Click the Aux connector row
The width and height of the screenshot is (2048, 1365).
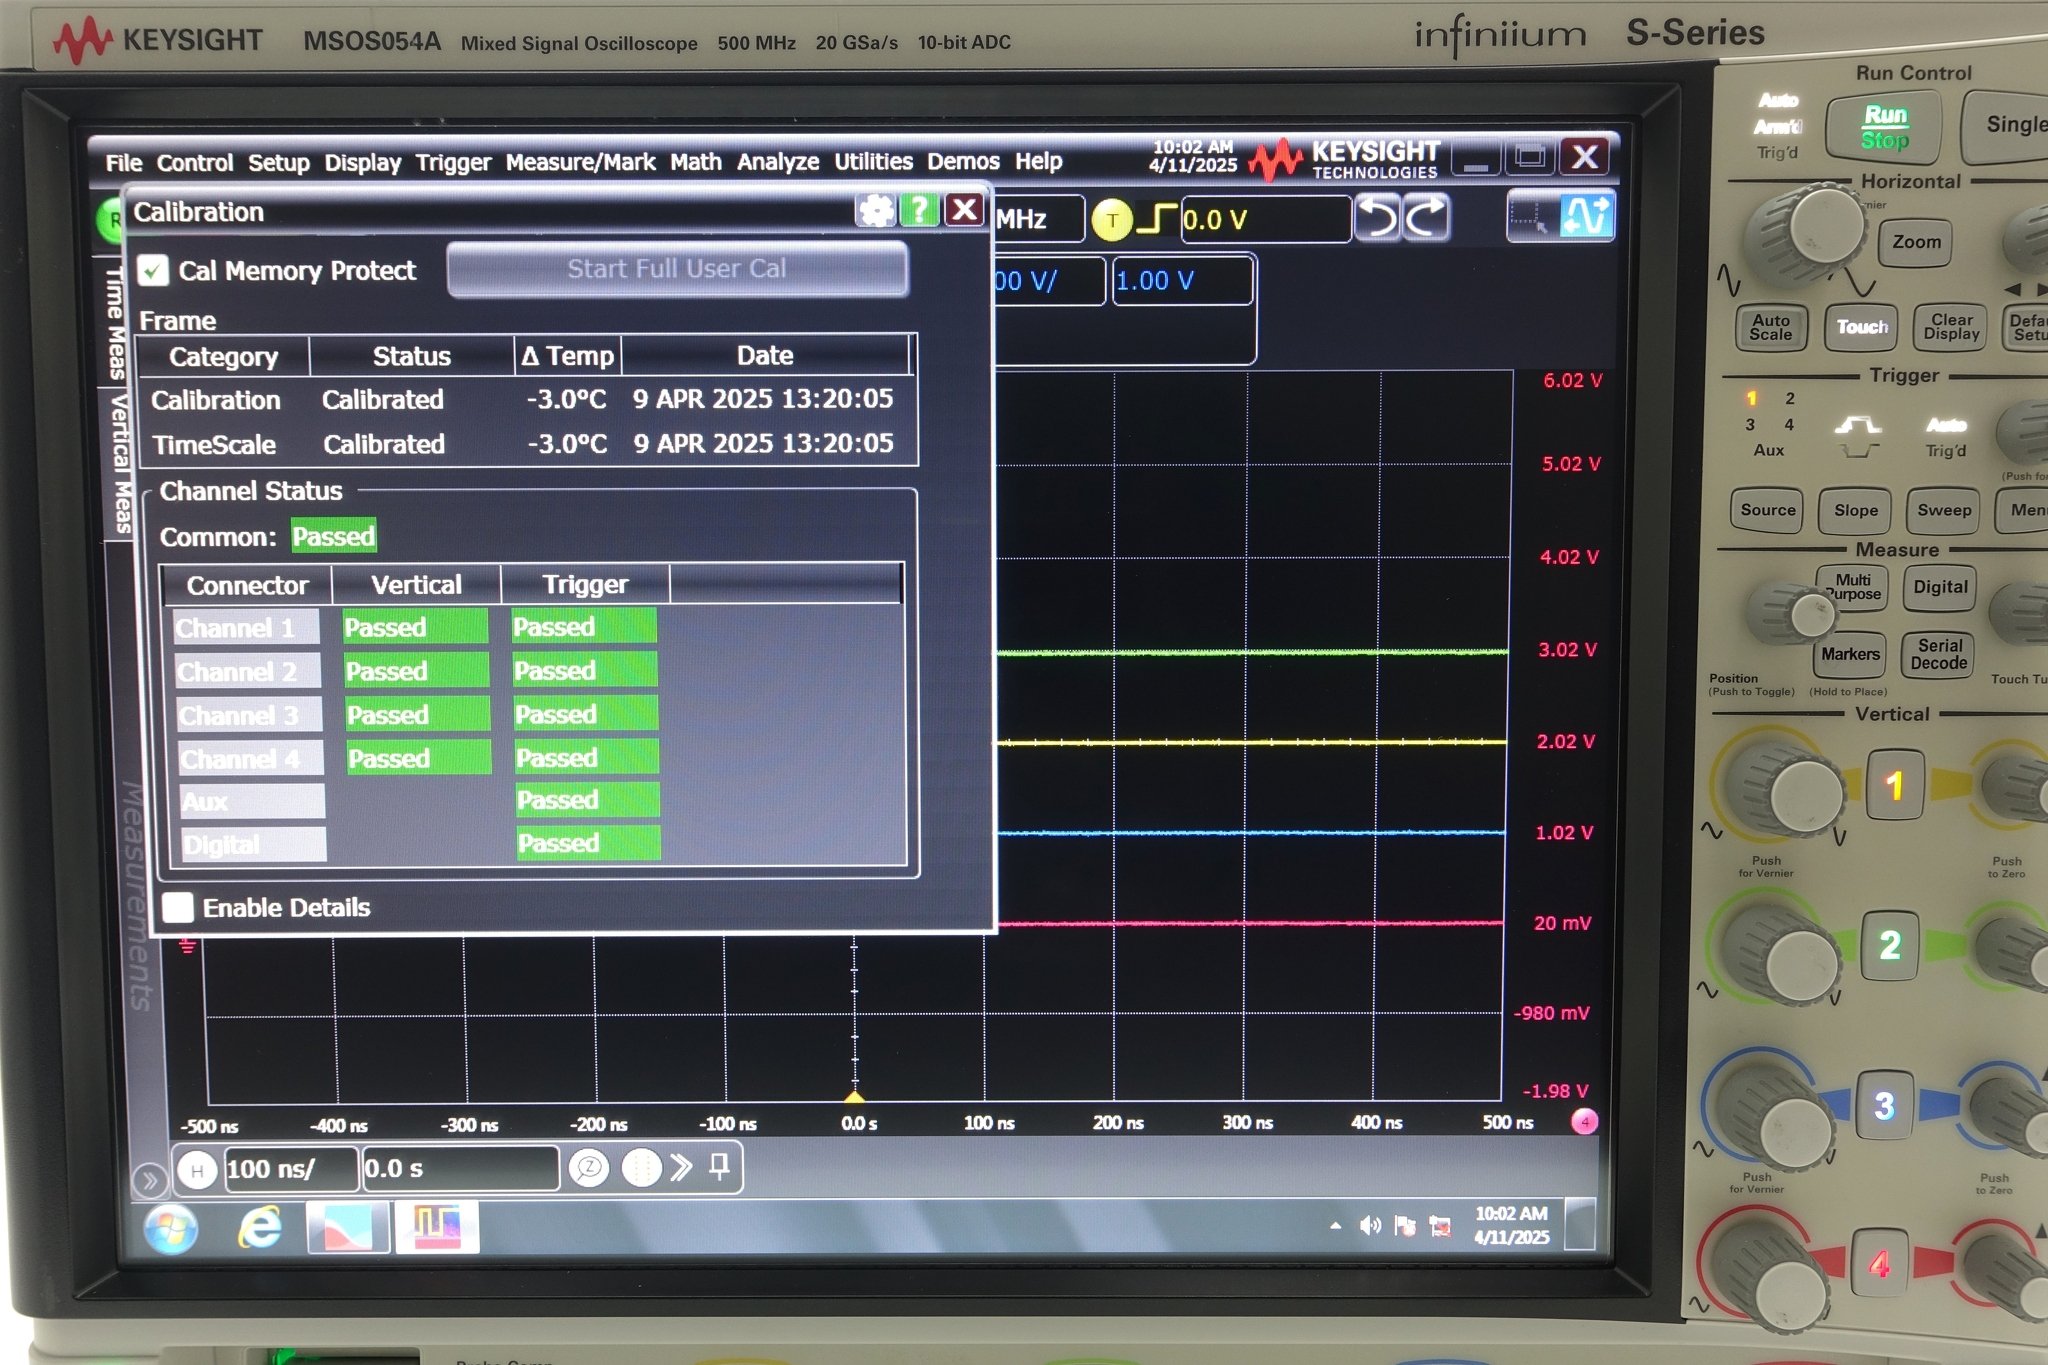coord(252,802)
